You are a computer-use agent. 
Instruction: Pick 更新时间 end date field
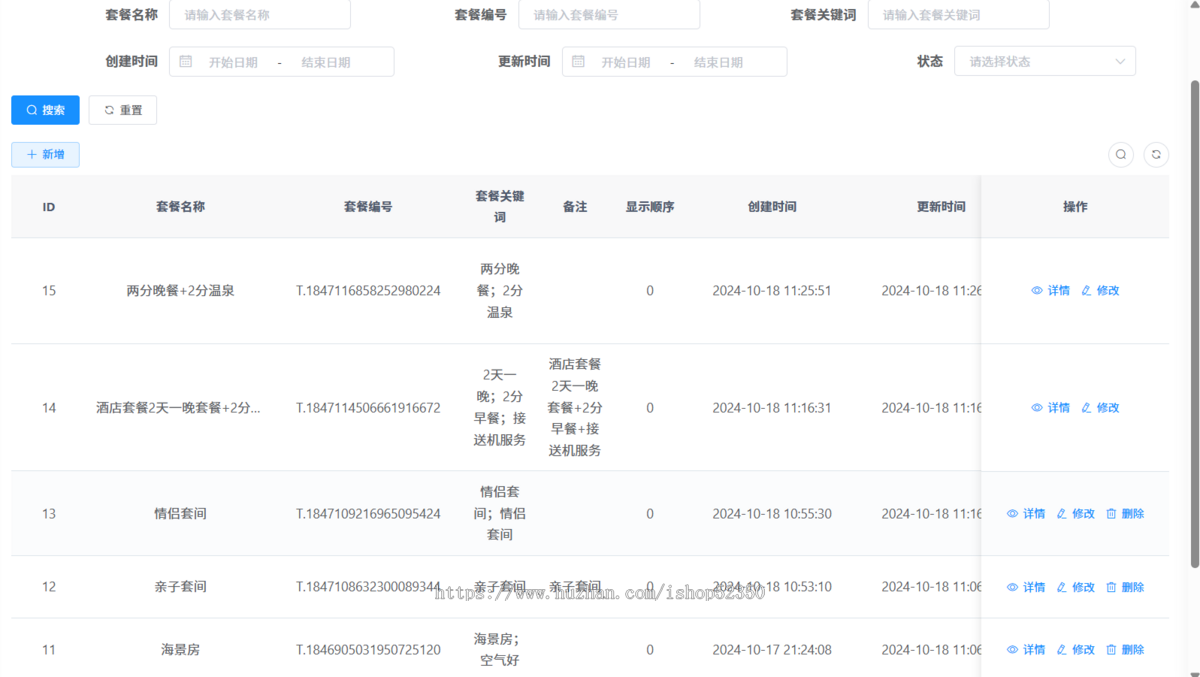coord(718,62)
